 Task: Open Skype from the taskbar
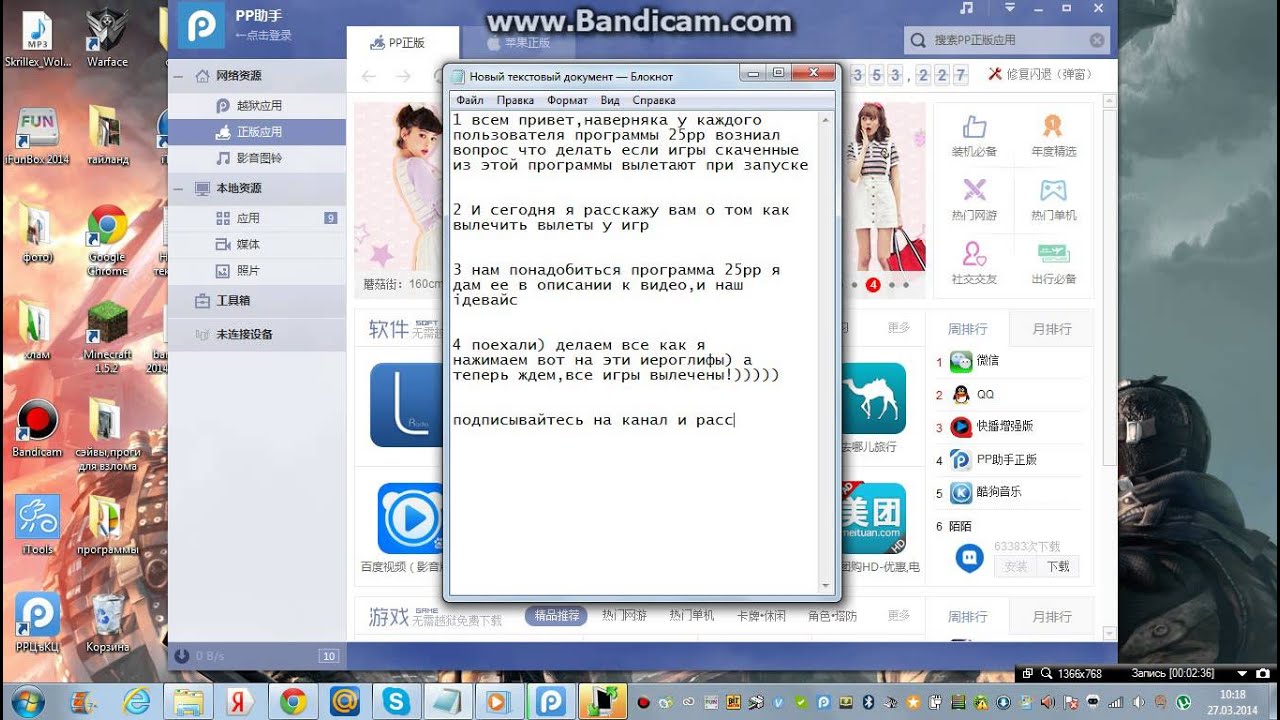(395, 701)
